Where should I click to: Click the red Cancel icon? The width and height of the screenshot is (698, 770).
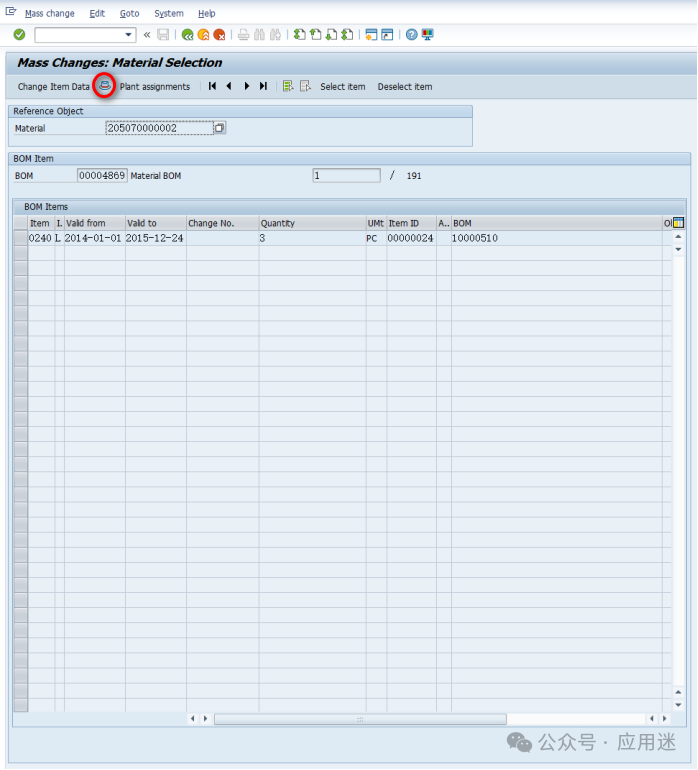(219, 35)
